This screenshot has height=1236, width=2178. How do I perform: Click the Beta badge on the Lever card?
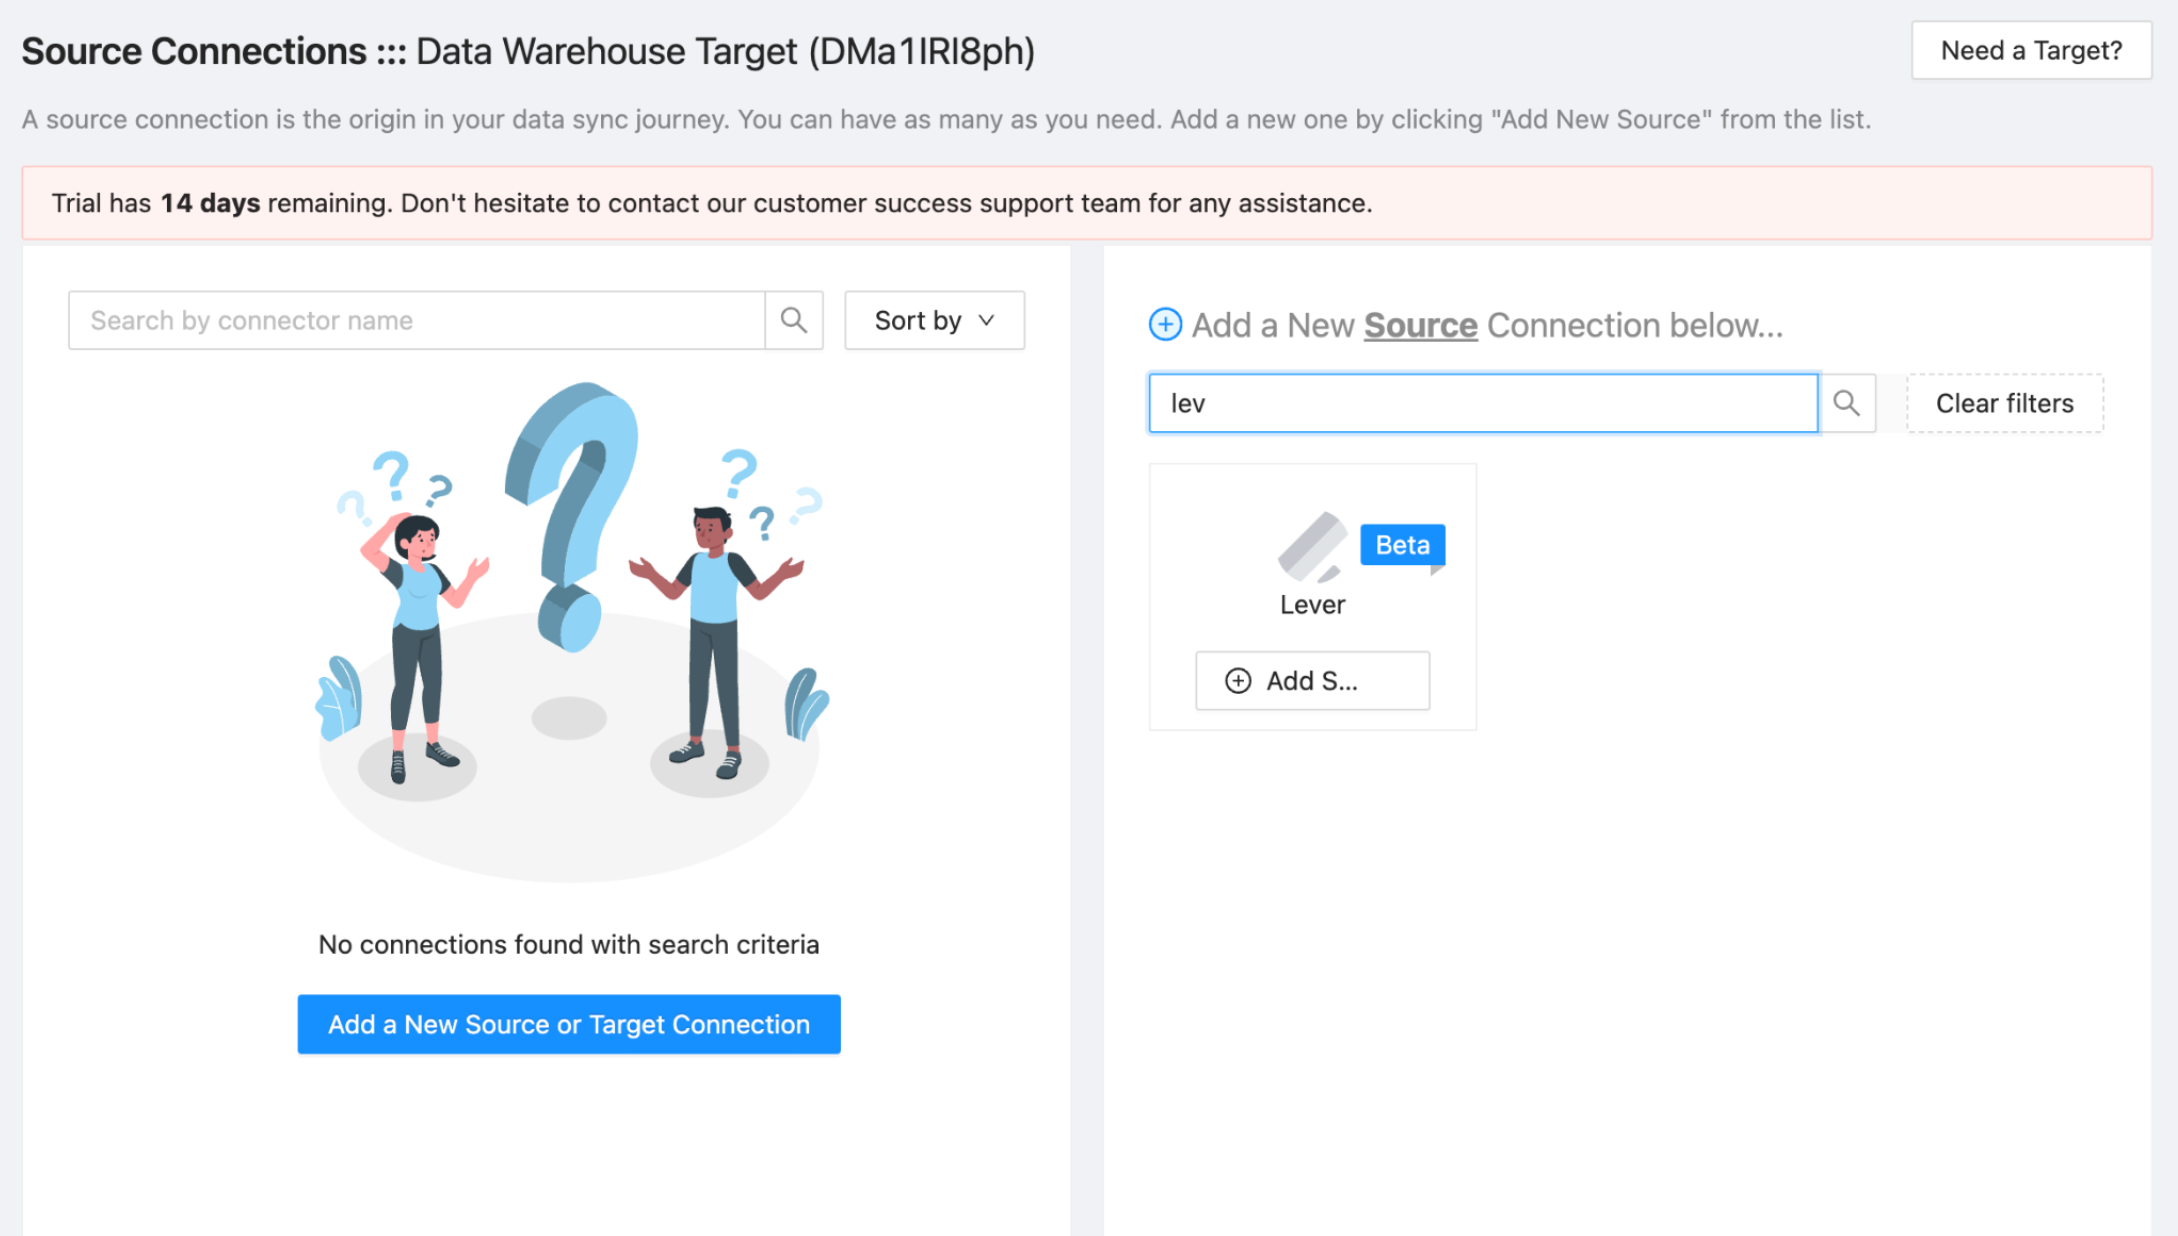pyautogui.click(x=1401, y=545)
